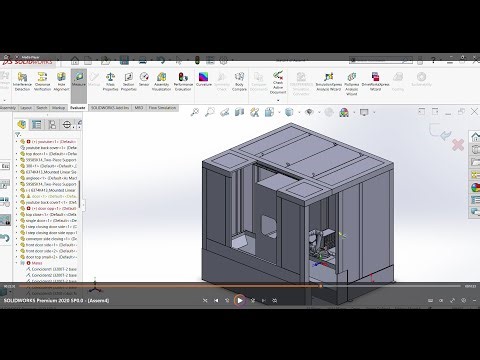Click Zoom to Area magnifier icon

[210, 112]
